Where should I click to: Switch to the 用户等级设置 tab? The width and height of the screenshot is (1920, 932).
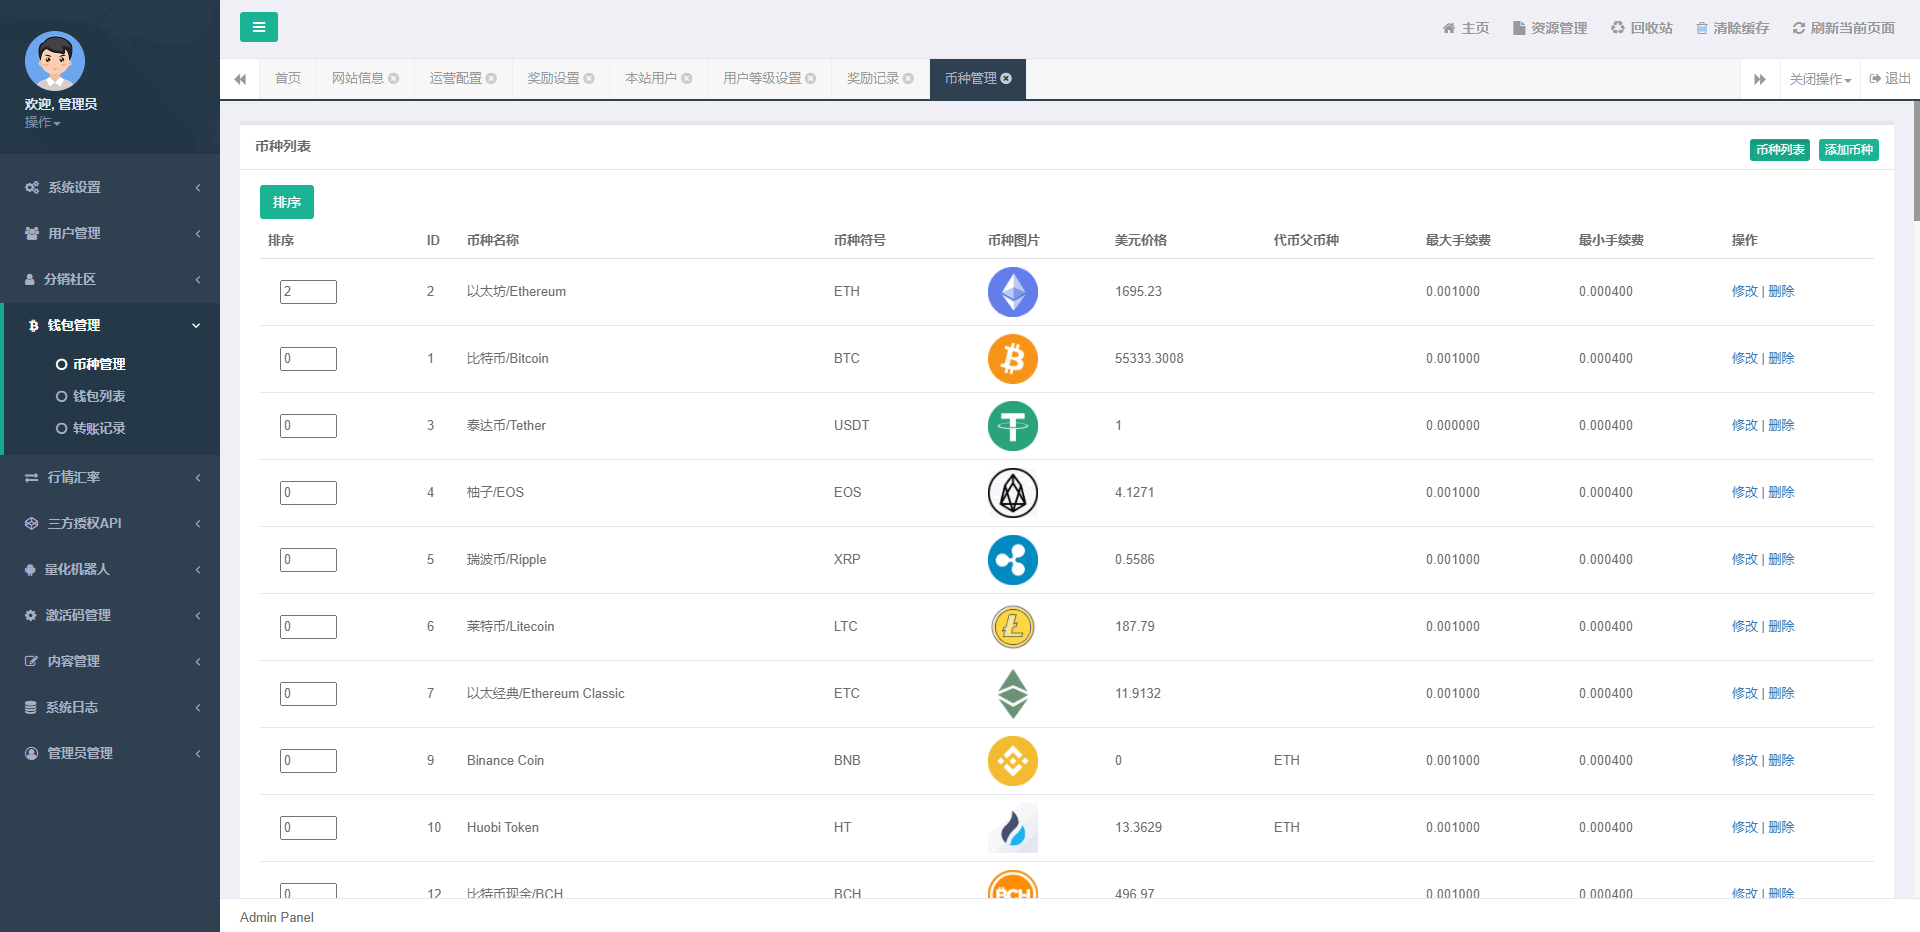[x=762, y=79]
